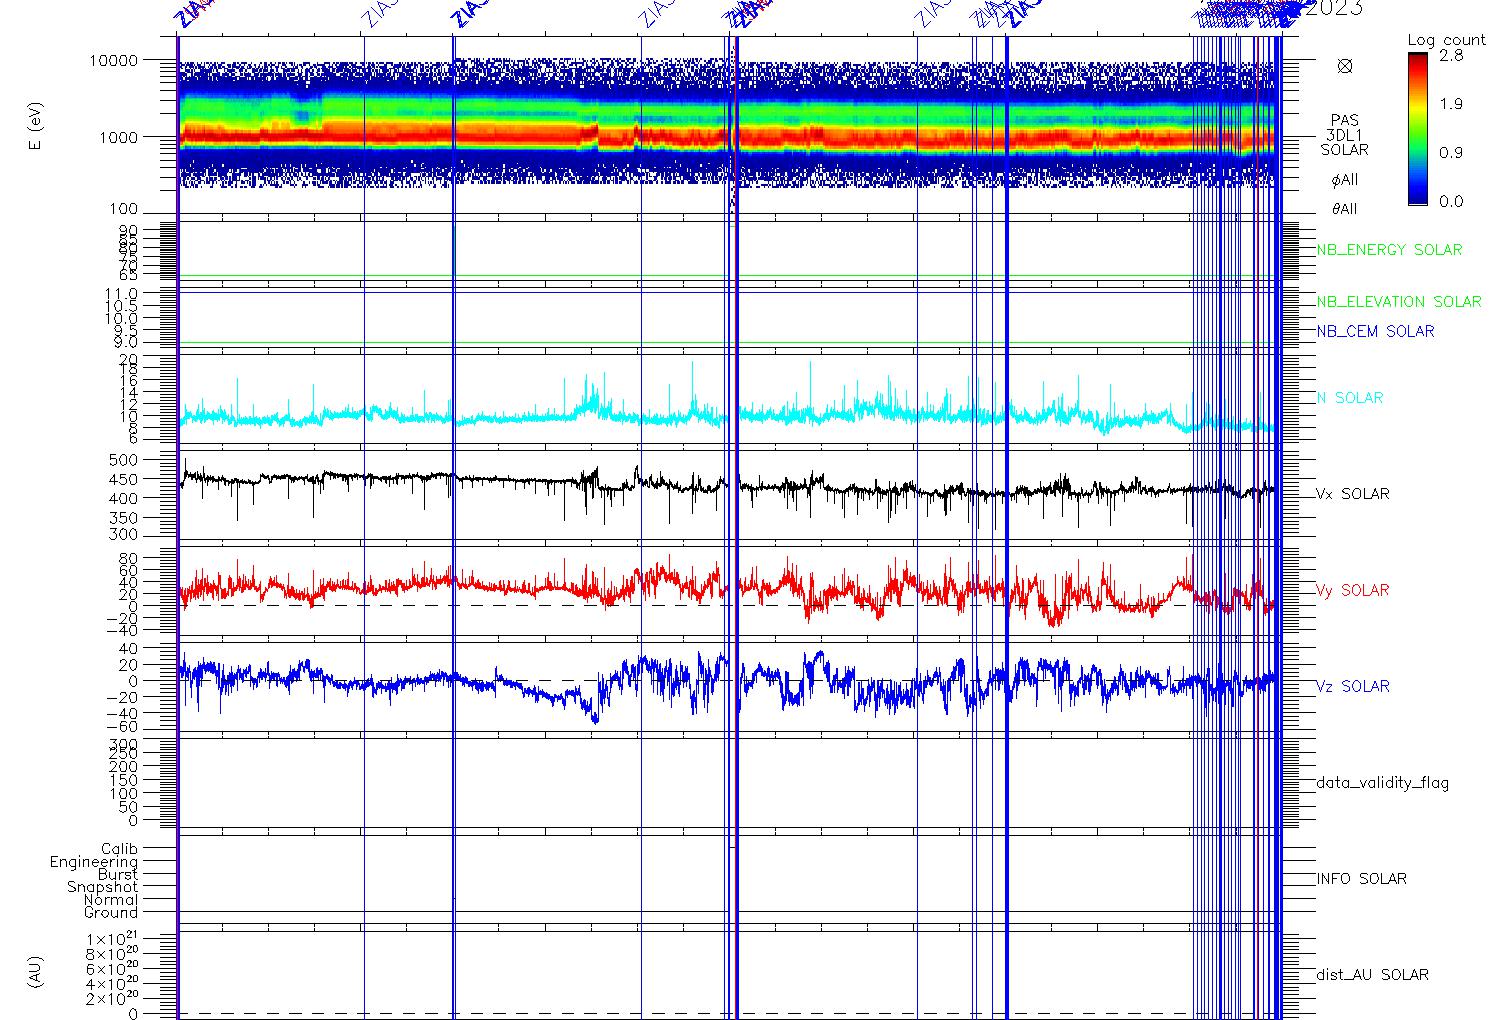Click the green 'NB_ELEVATION SOLAR' label
Viewport: 1512px width, 1020px height.
pos(1399,302)
